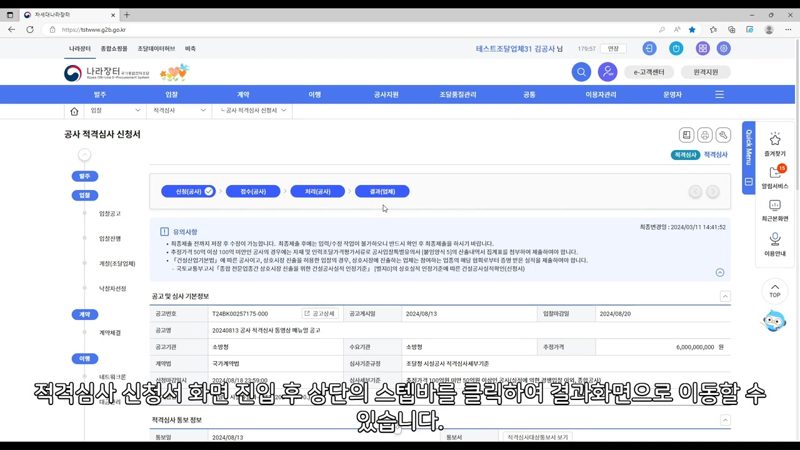Screen dimensions: 800x450
Task: Click 연장 session extend button
Action: (x=613, y=48)
